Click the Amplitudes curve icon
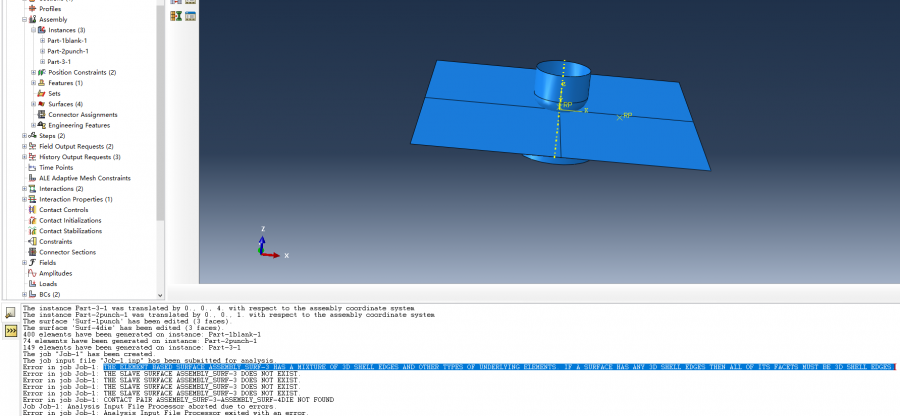 [x=32, y=273]
